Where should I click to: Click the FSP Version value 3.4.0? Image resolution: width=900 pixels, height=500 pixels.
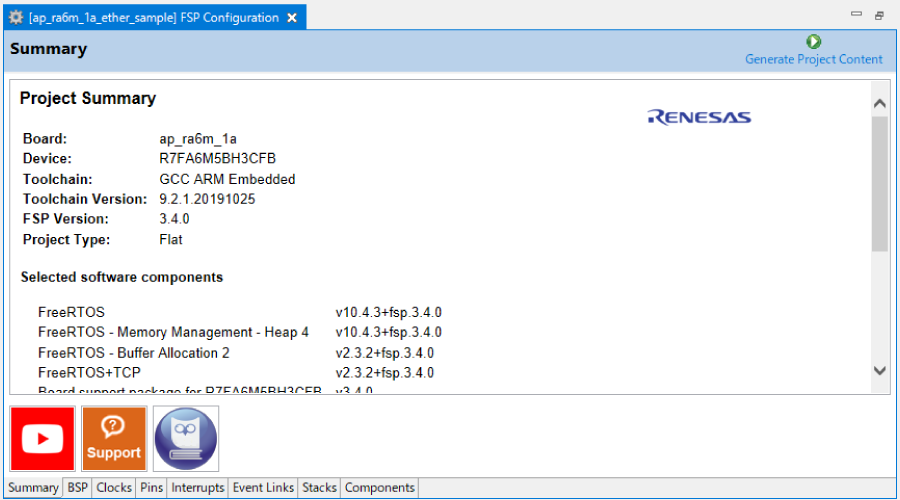click(x=174, y=219)
